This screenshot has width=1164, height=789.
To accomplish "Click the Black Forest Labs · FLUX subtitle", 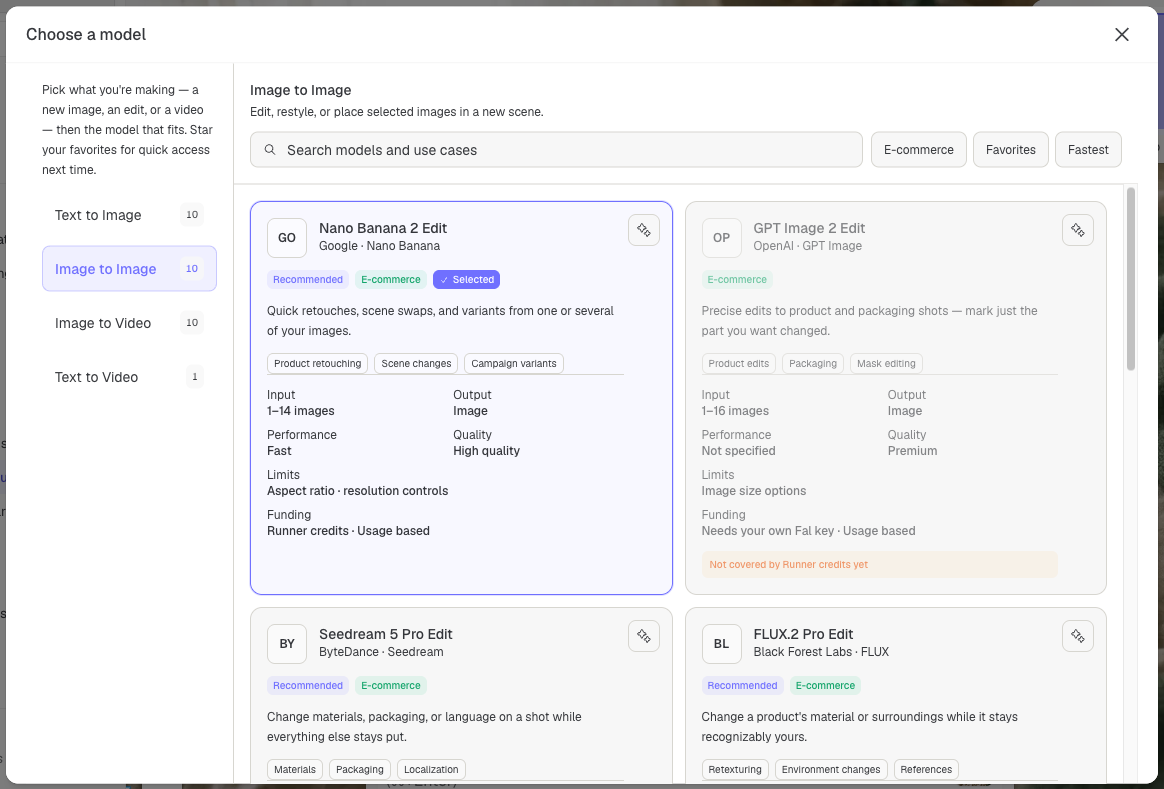I will (821, 652).
